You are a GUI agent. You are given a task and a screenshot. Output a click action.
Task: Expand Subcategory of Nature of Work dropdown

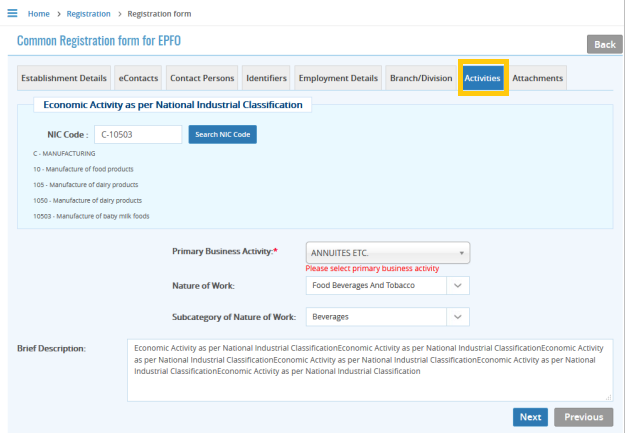[387, 317]
